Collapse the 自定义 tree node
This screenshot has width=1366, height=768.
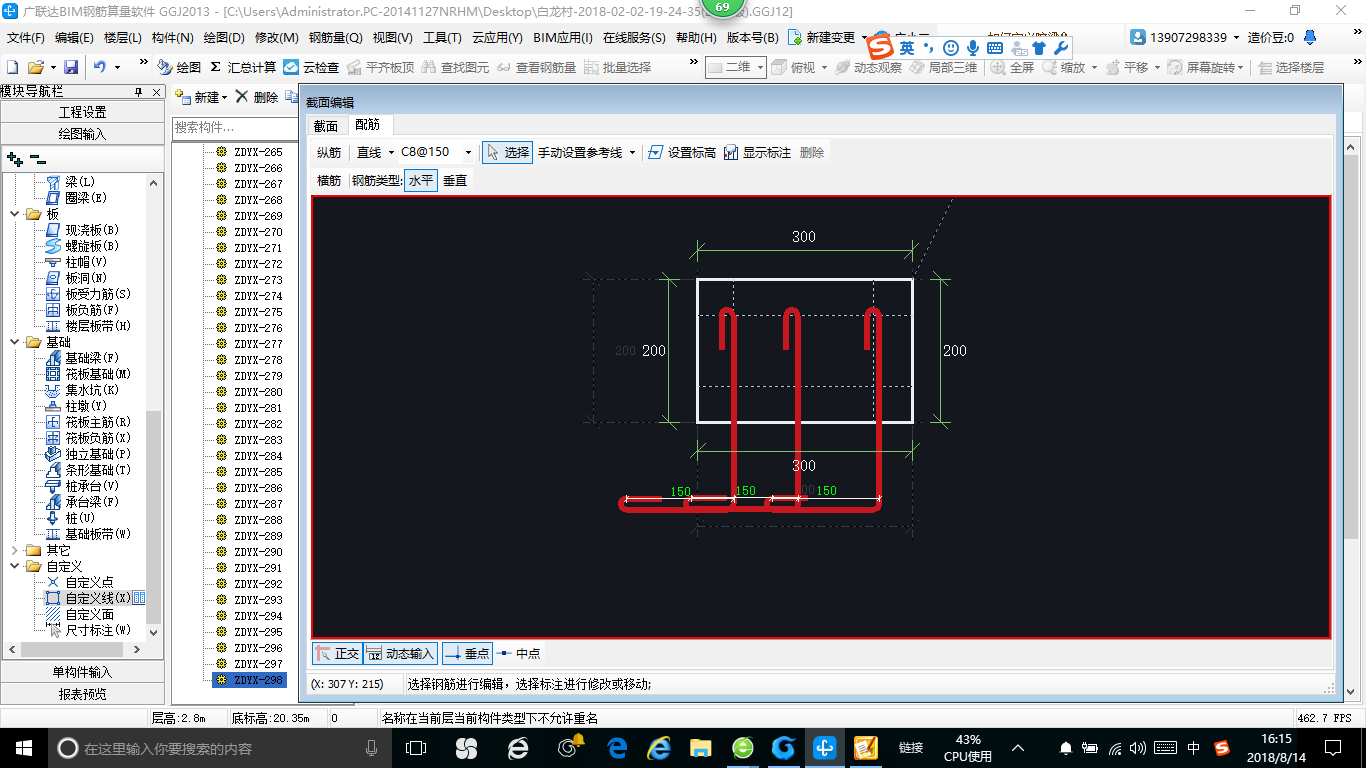[x=14, y=566]
